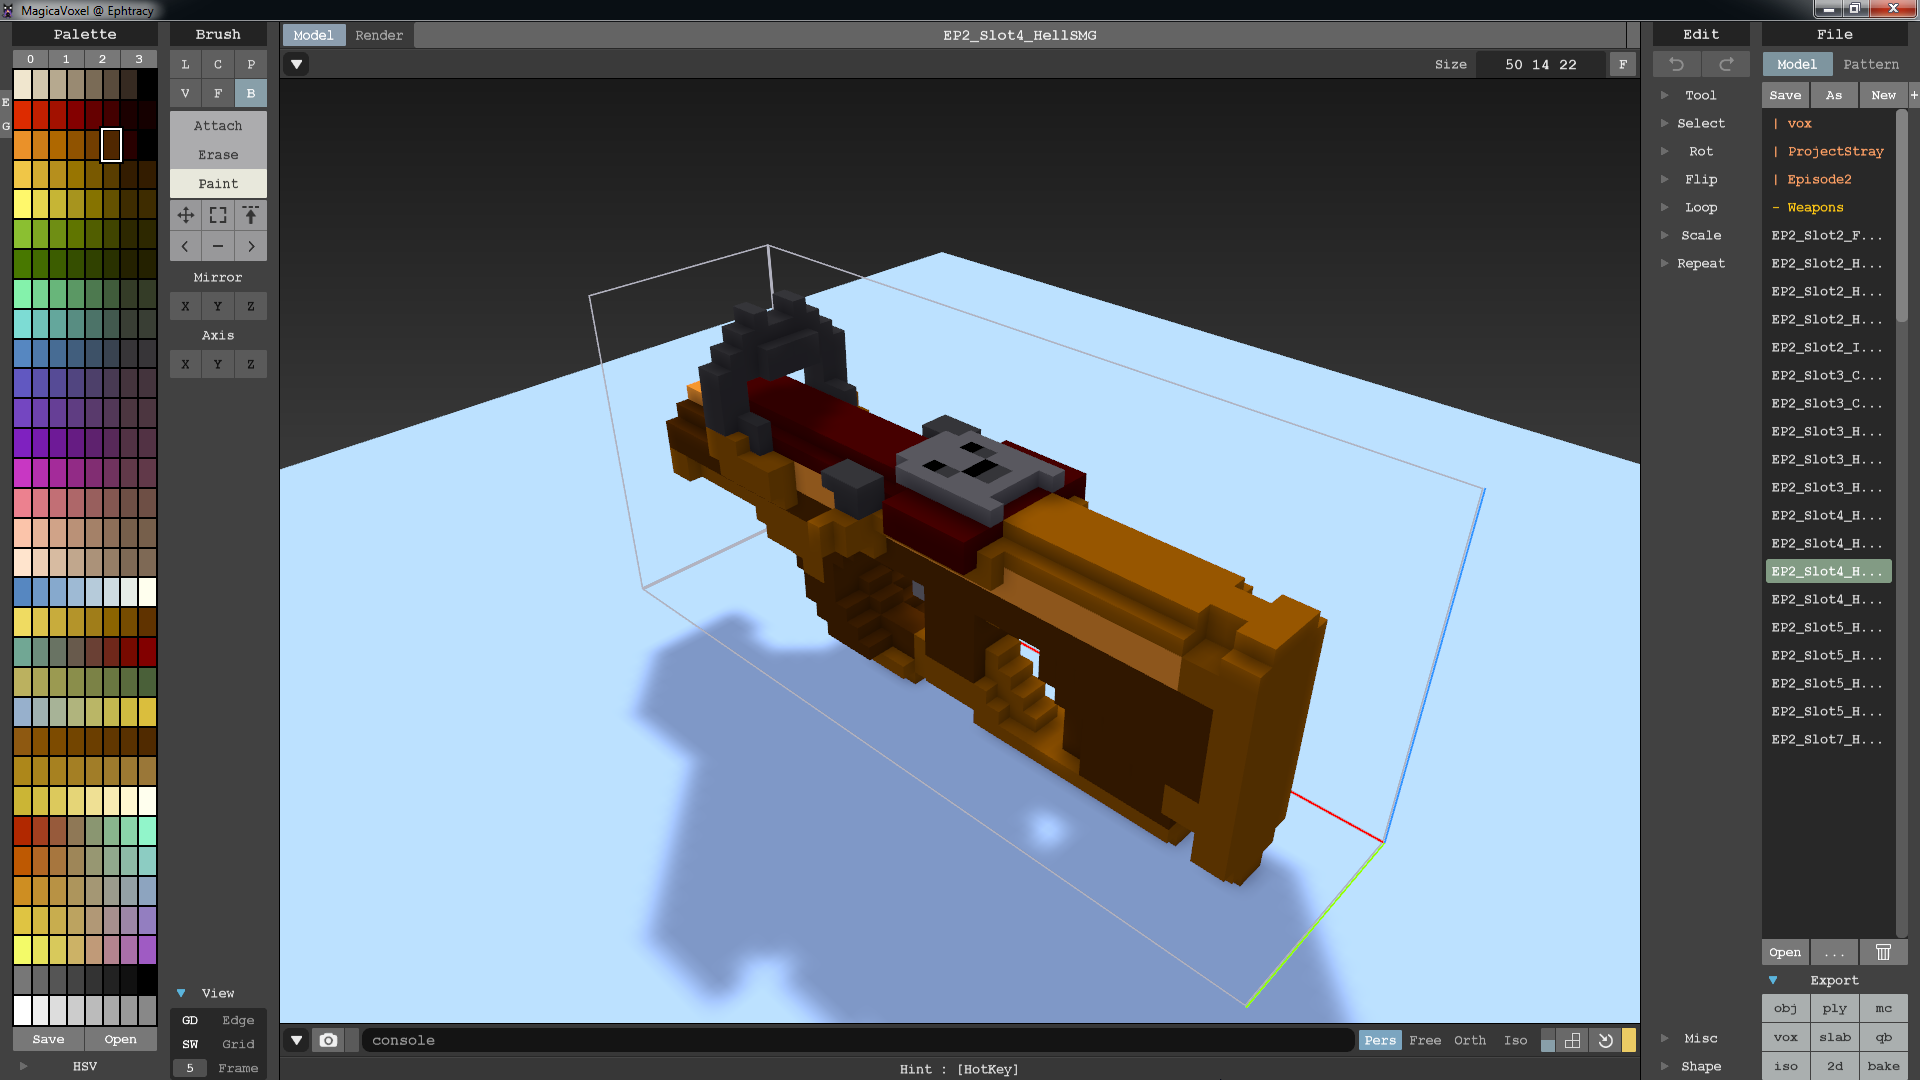Click the Move mode icon with arrows
The image size is (1920, 1080).
(185, 214)
